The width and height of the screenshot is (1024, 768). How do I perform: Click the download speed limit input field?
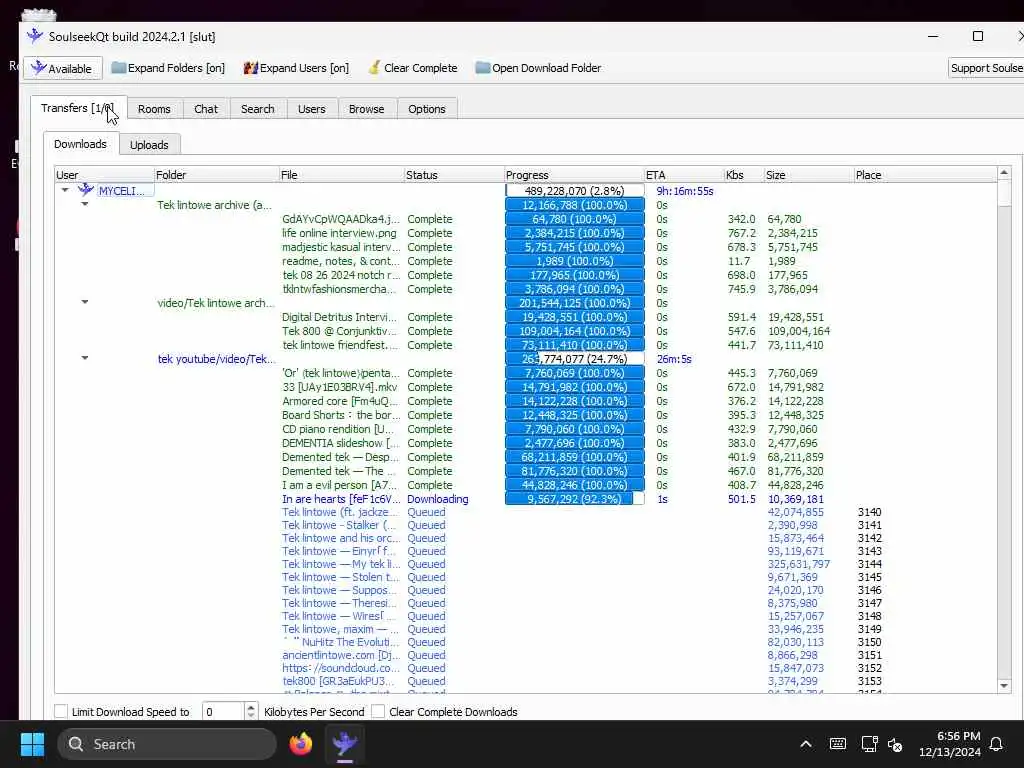pyautogui.click(x=223, y=711)
